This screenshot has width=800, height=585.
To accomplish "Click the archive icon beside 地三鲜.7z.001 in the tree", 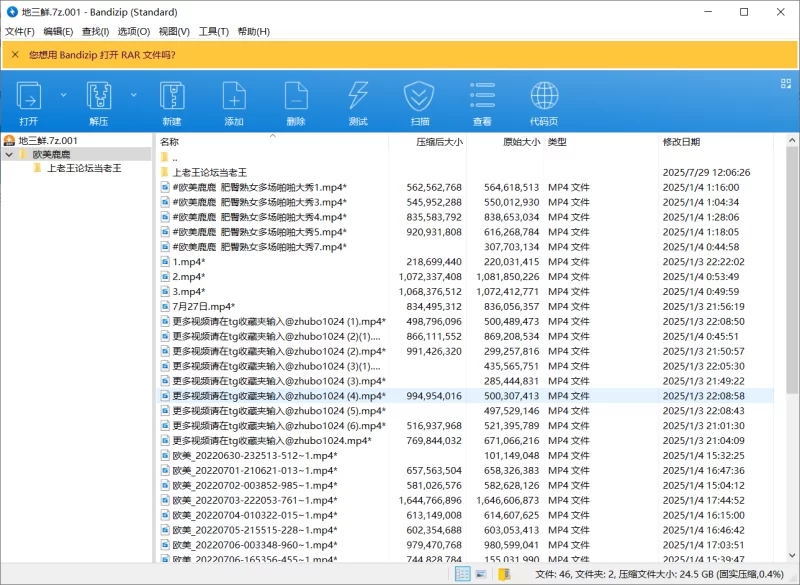I will pyautogui.click(x=9, y=140).
